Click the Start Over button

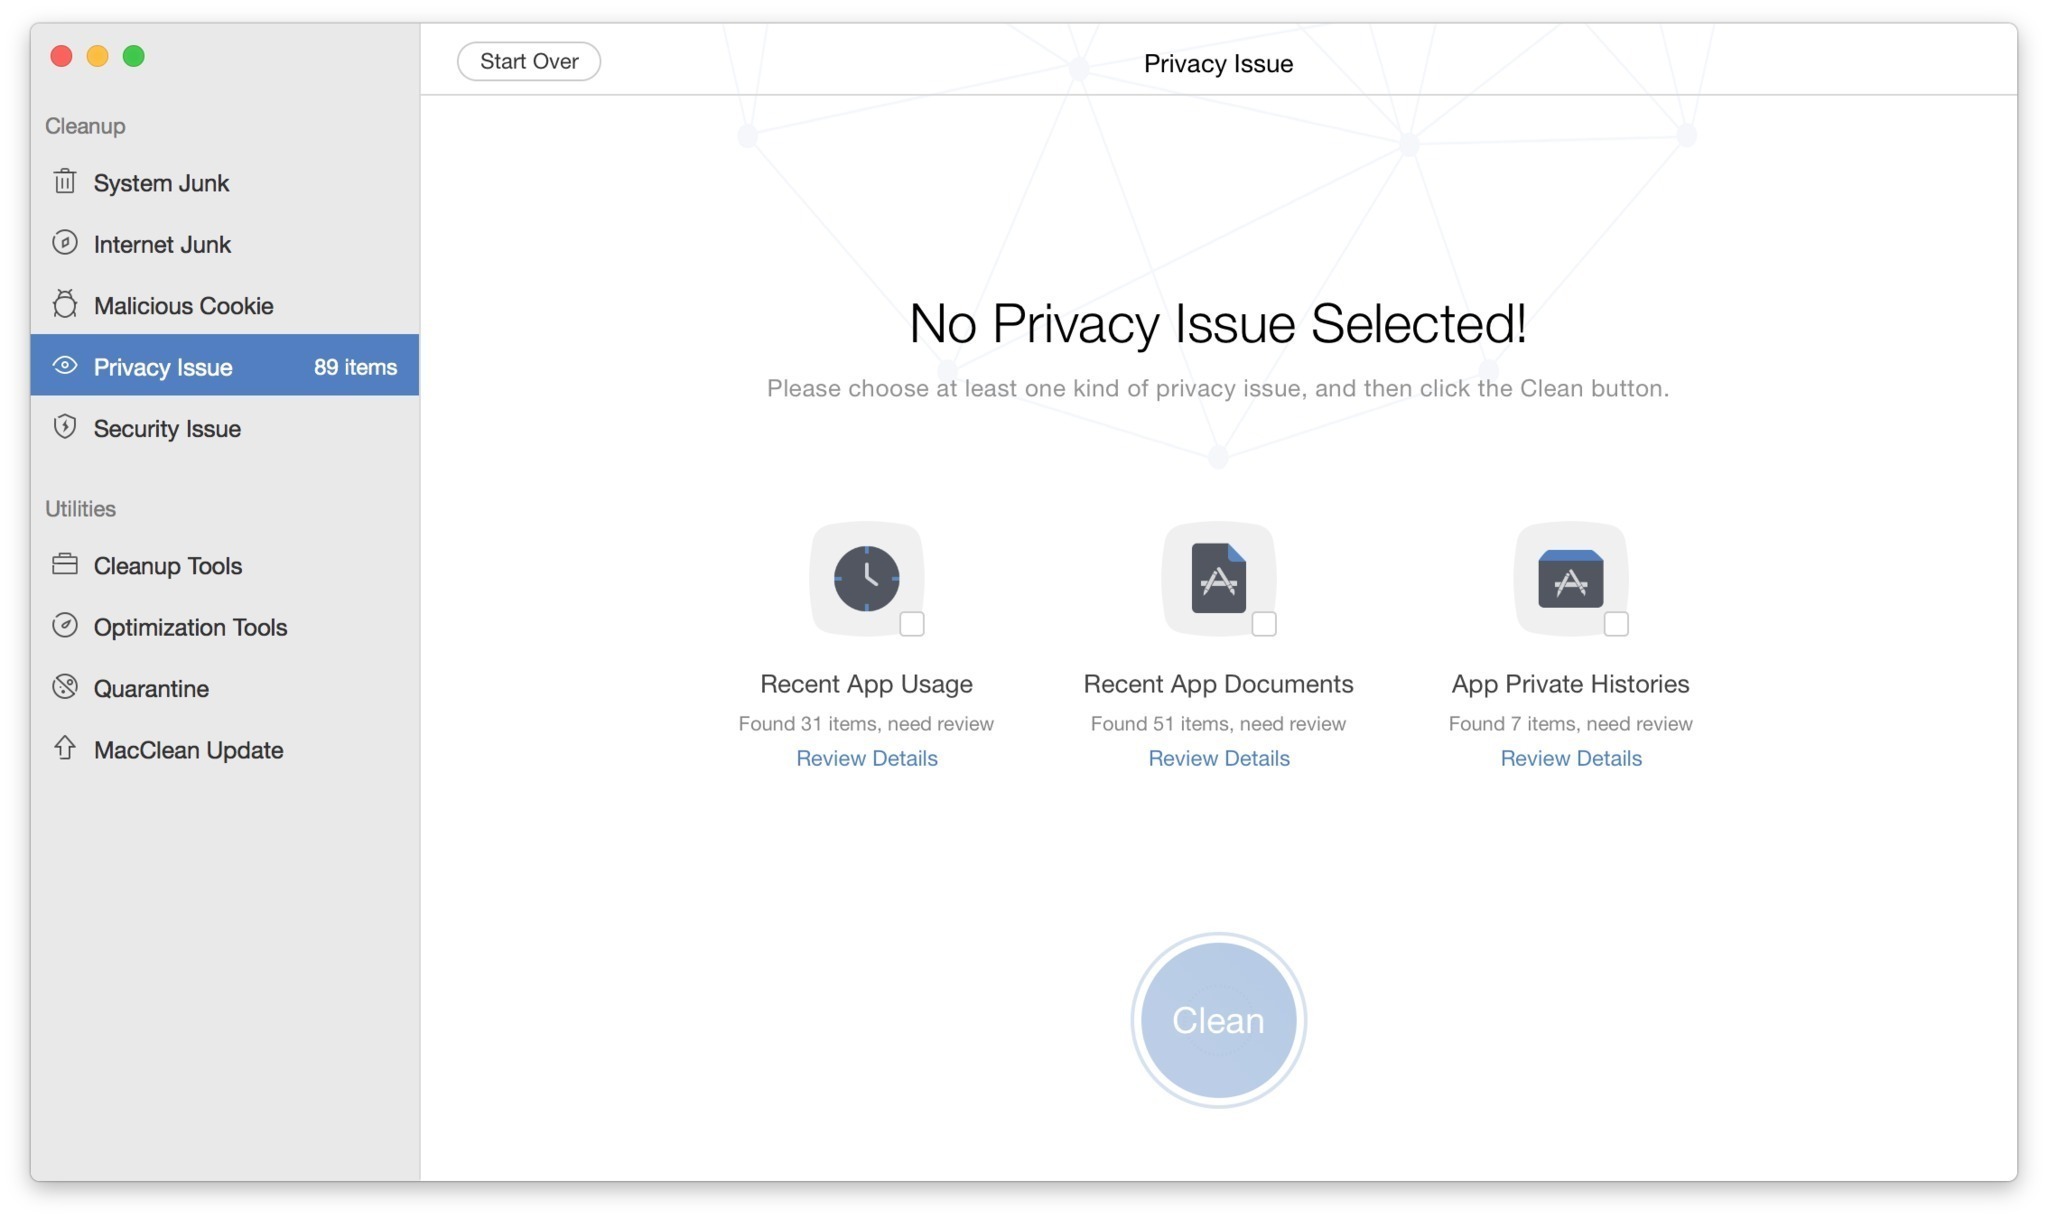coord(529,61)
